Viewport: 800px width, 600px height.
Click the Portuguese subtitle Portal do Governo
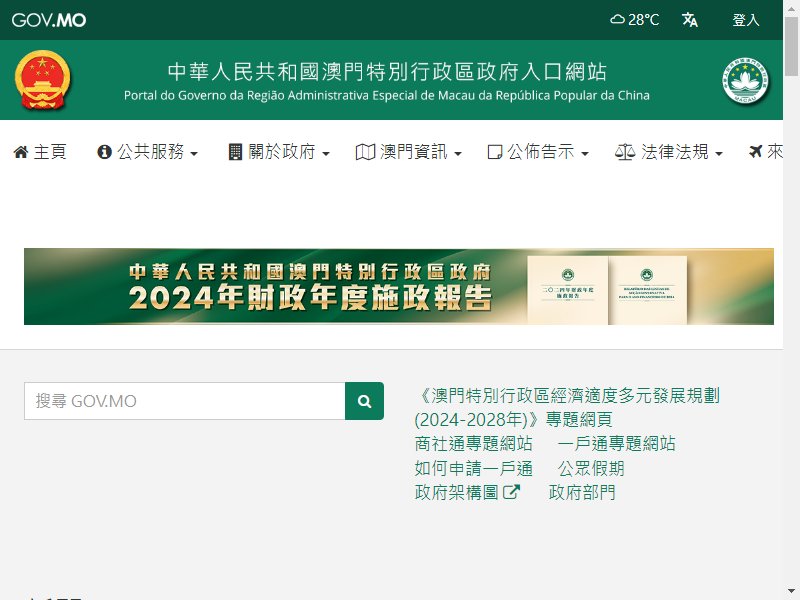click(x=387, y=95)
